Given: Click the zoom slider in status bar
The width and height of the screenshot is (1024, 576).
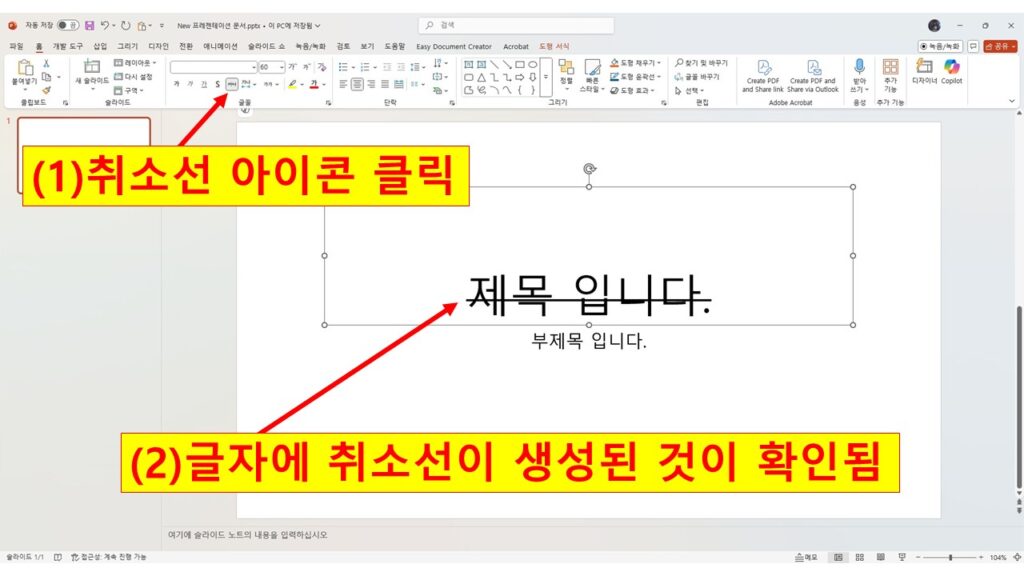Looking at the screenshot, I should pos(949,557).
